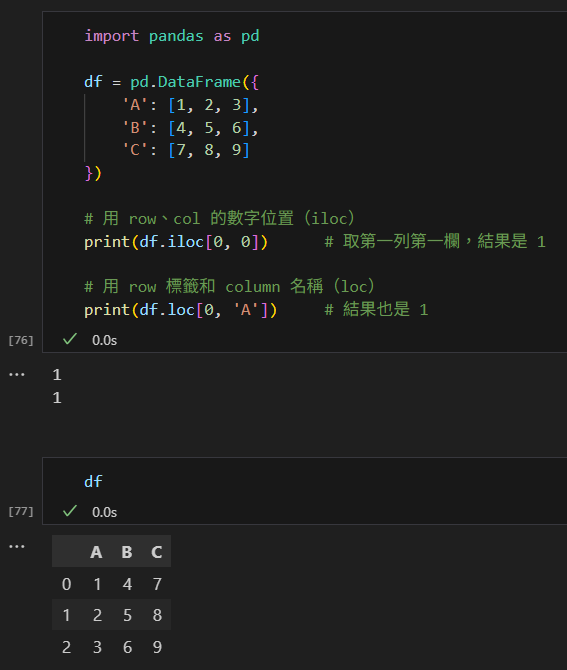Click the comment mentioning (loc)

pyautogui.click(x=229, y=286)
